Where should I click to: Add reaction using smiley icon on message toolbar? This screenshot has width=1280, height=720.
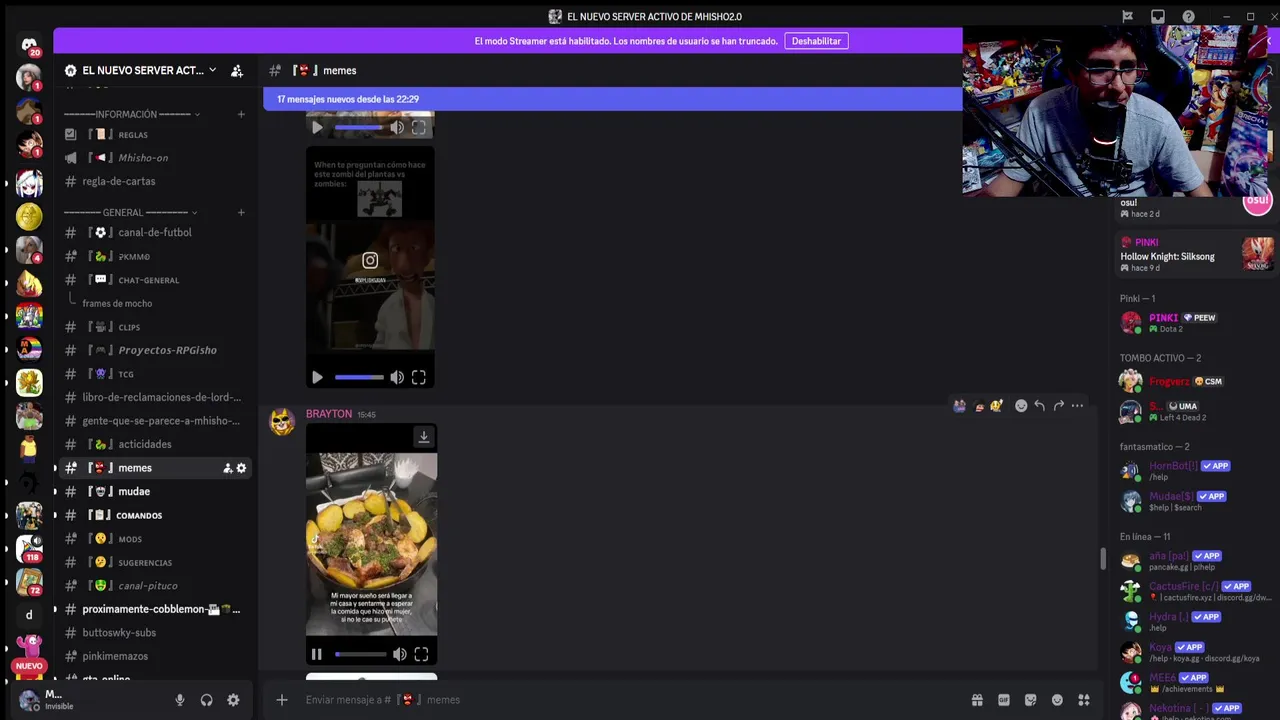pyautogui.click(x=1021, y=406)
